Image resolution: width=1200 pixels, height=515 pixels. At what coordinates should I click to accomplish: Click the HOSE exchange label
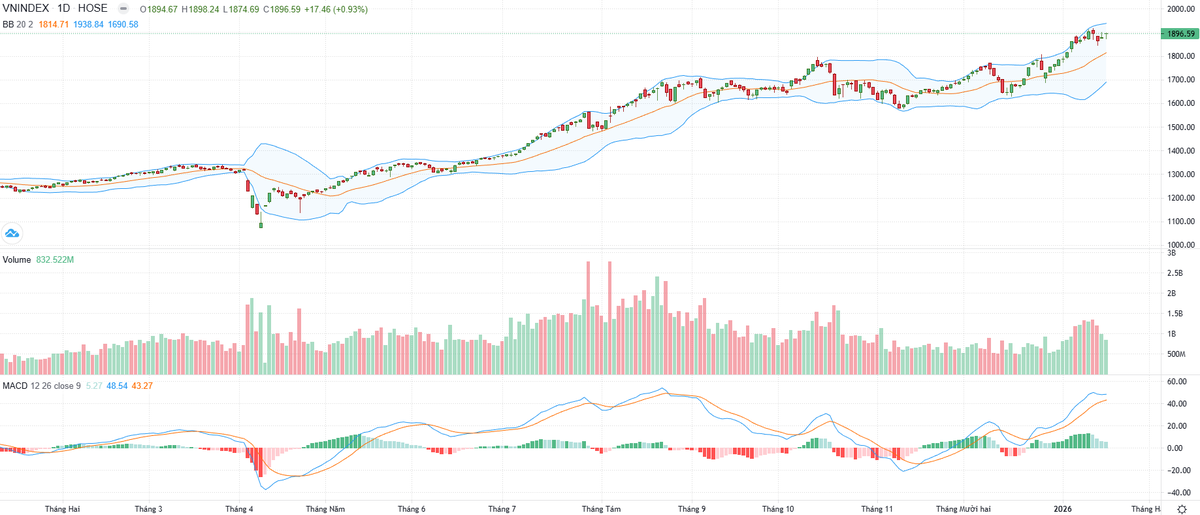[x=93, y=8]
